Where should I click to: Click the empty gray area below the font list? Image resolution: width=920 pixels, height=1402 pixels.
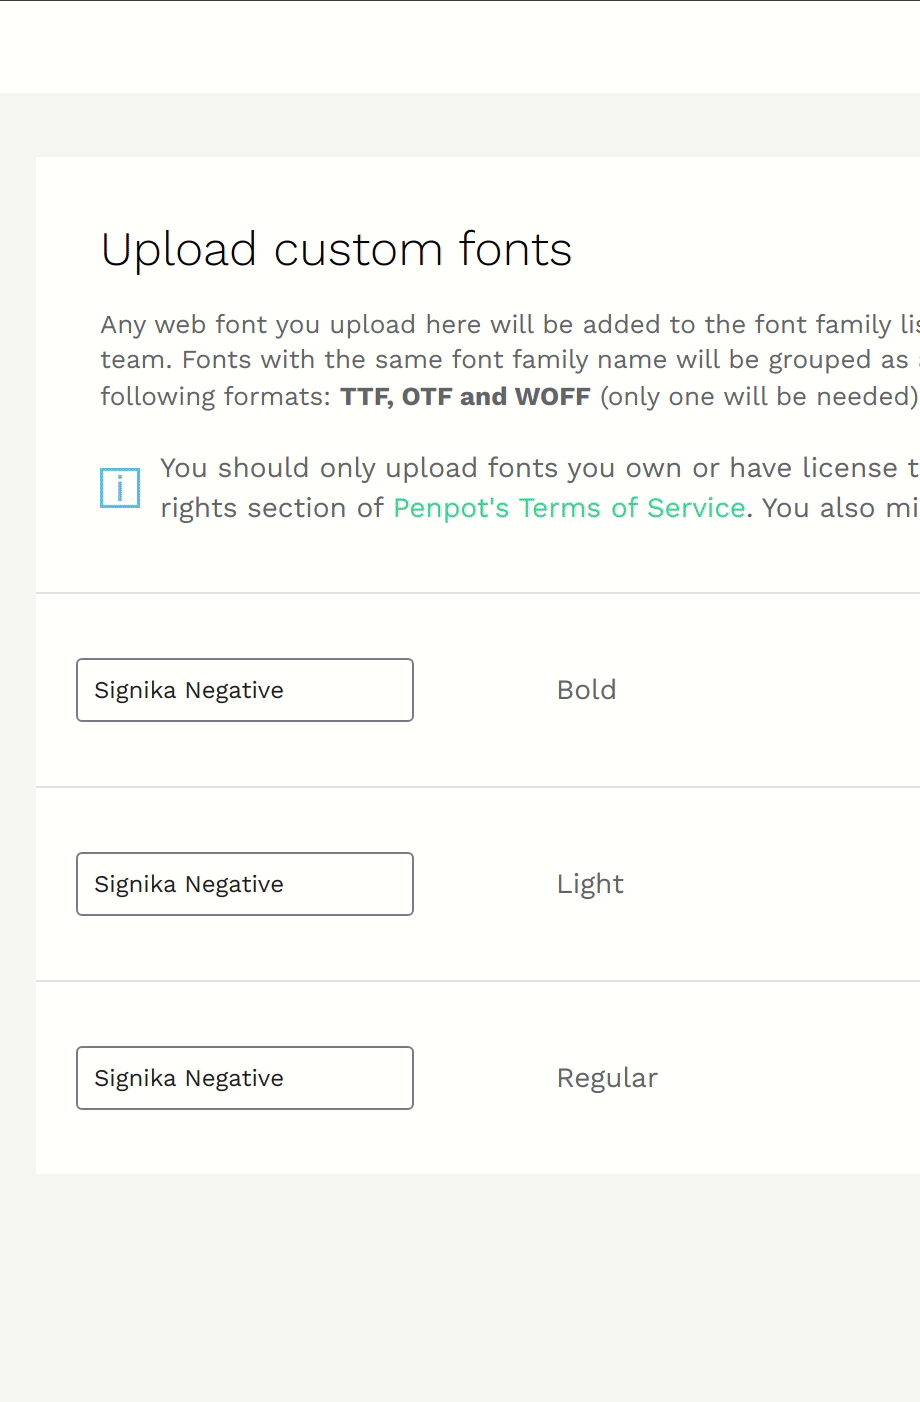[x=460, y=1288]
